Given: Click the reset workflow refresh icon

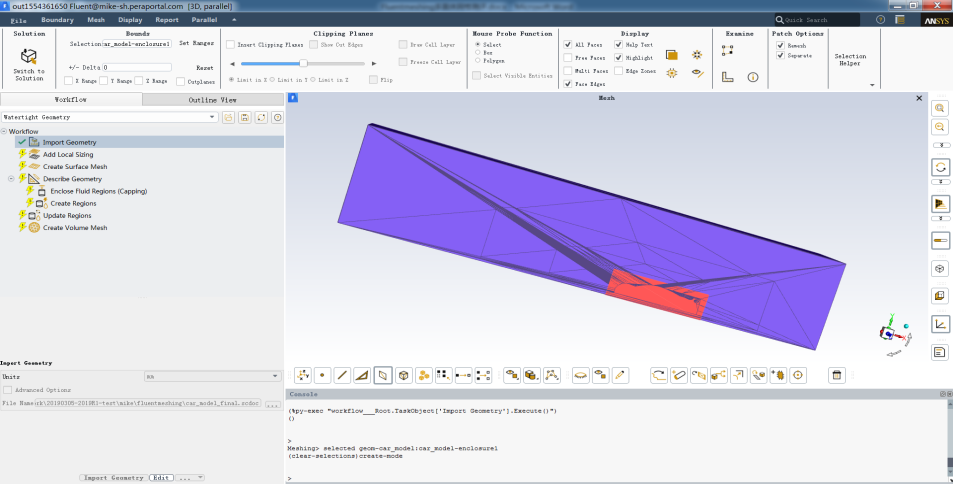Looking at the screenshot, I should point(261,117).
